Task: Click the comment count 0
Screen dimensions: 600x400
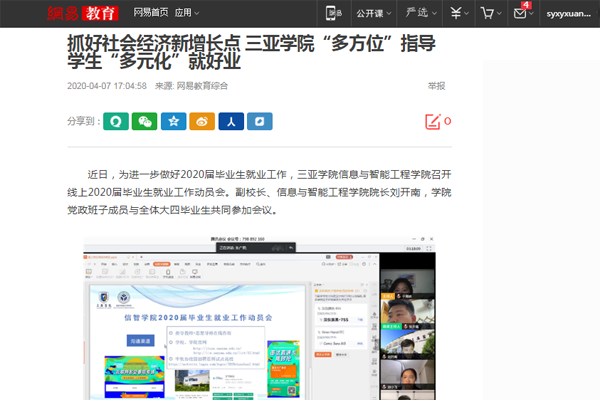Action: point(447,121)
